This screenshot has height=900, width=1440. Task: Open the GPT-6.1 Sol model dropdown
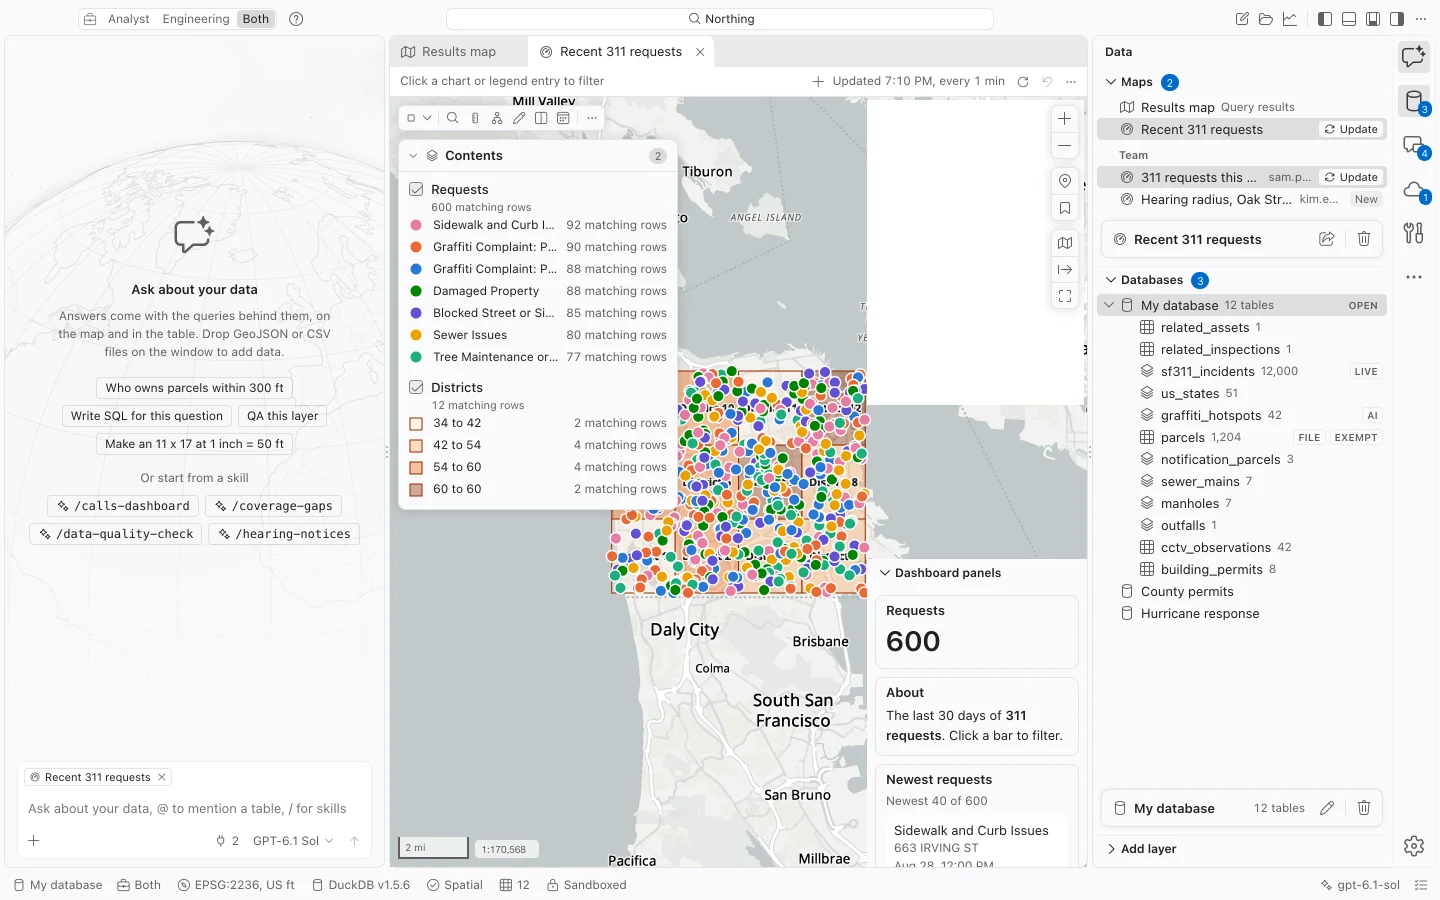293,841
